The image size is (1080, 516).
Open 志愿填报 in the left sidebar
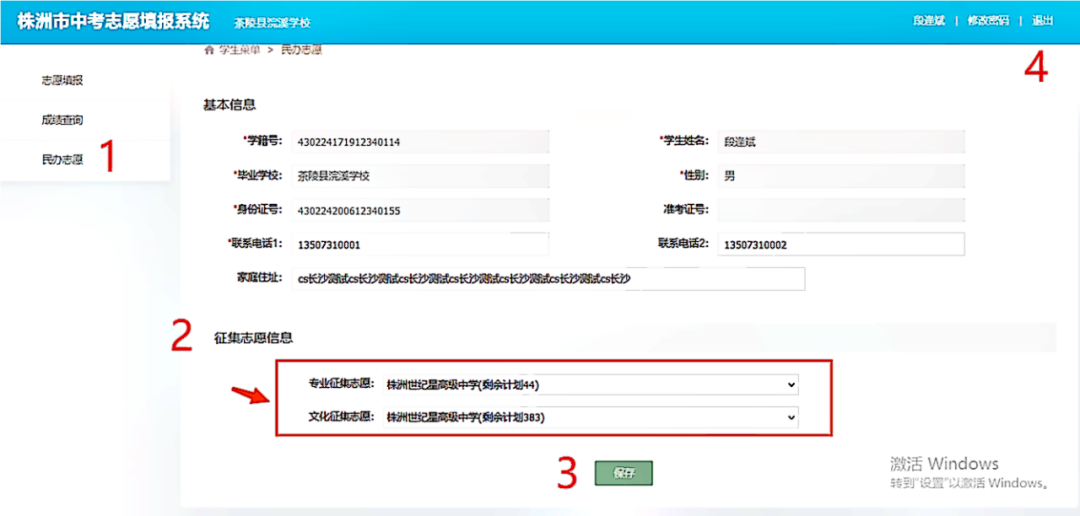[62, 80]
